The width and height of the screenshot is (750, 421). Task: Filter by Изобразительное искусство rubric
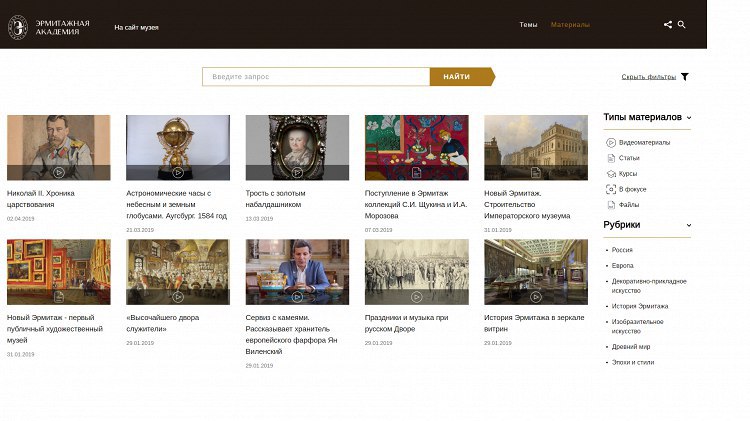[638, 326]
